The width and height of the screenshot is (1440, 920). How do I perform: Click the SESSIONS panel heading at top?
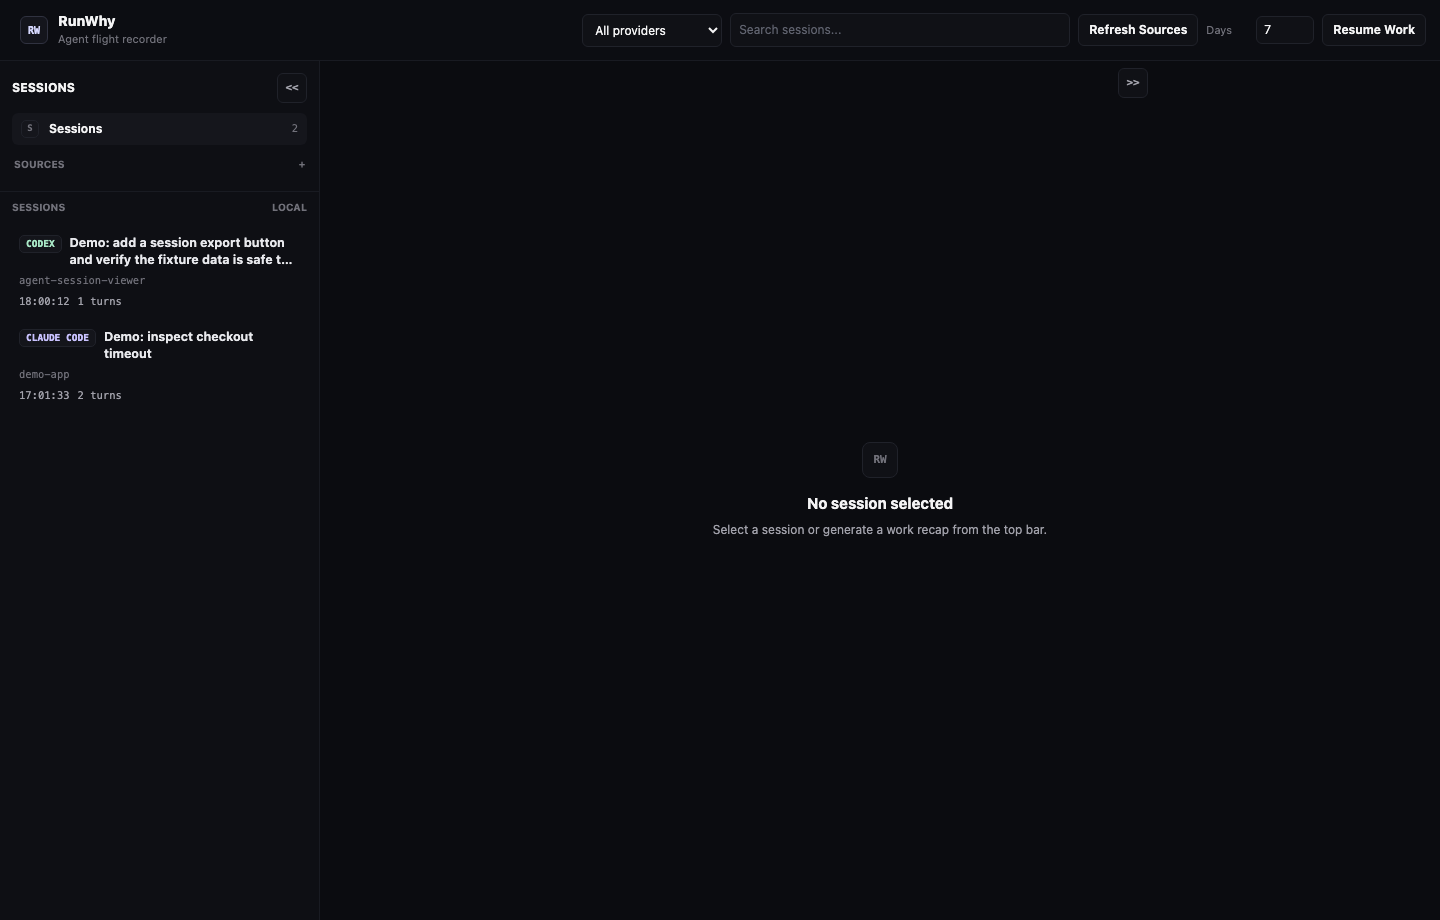[43, 88]
